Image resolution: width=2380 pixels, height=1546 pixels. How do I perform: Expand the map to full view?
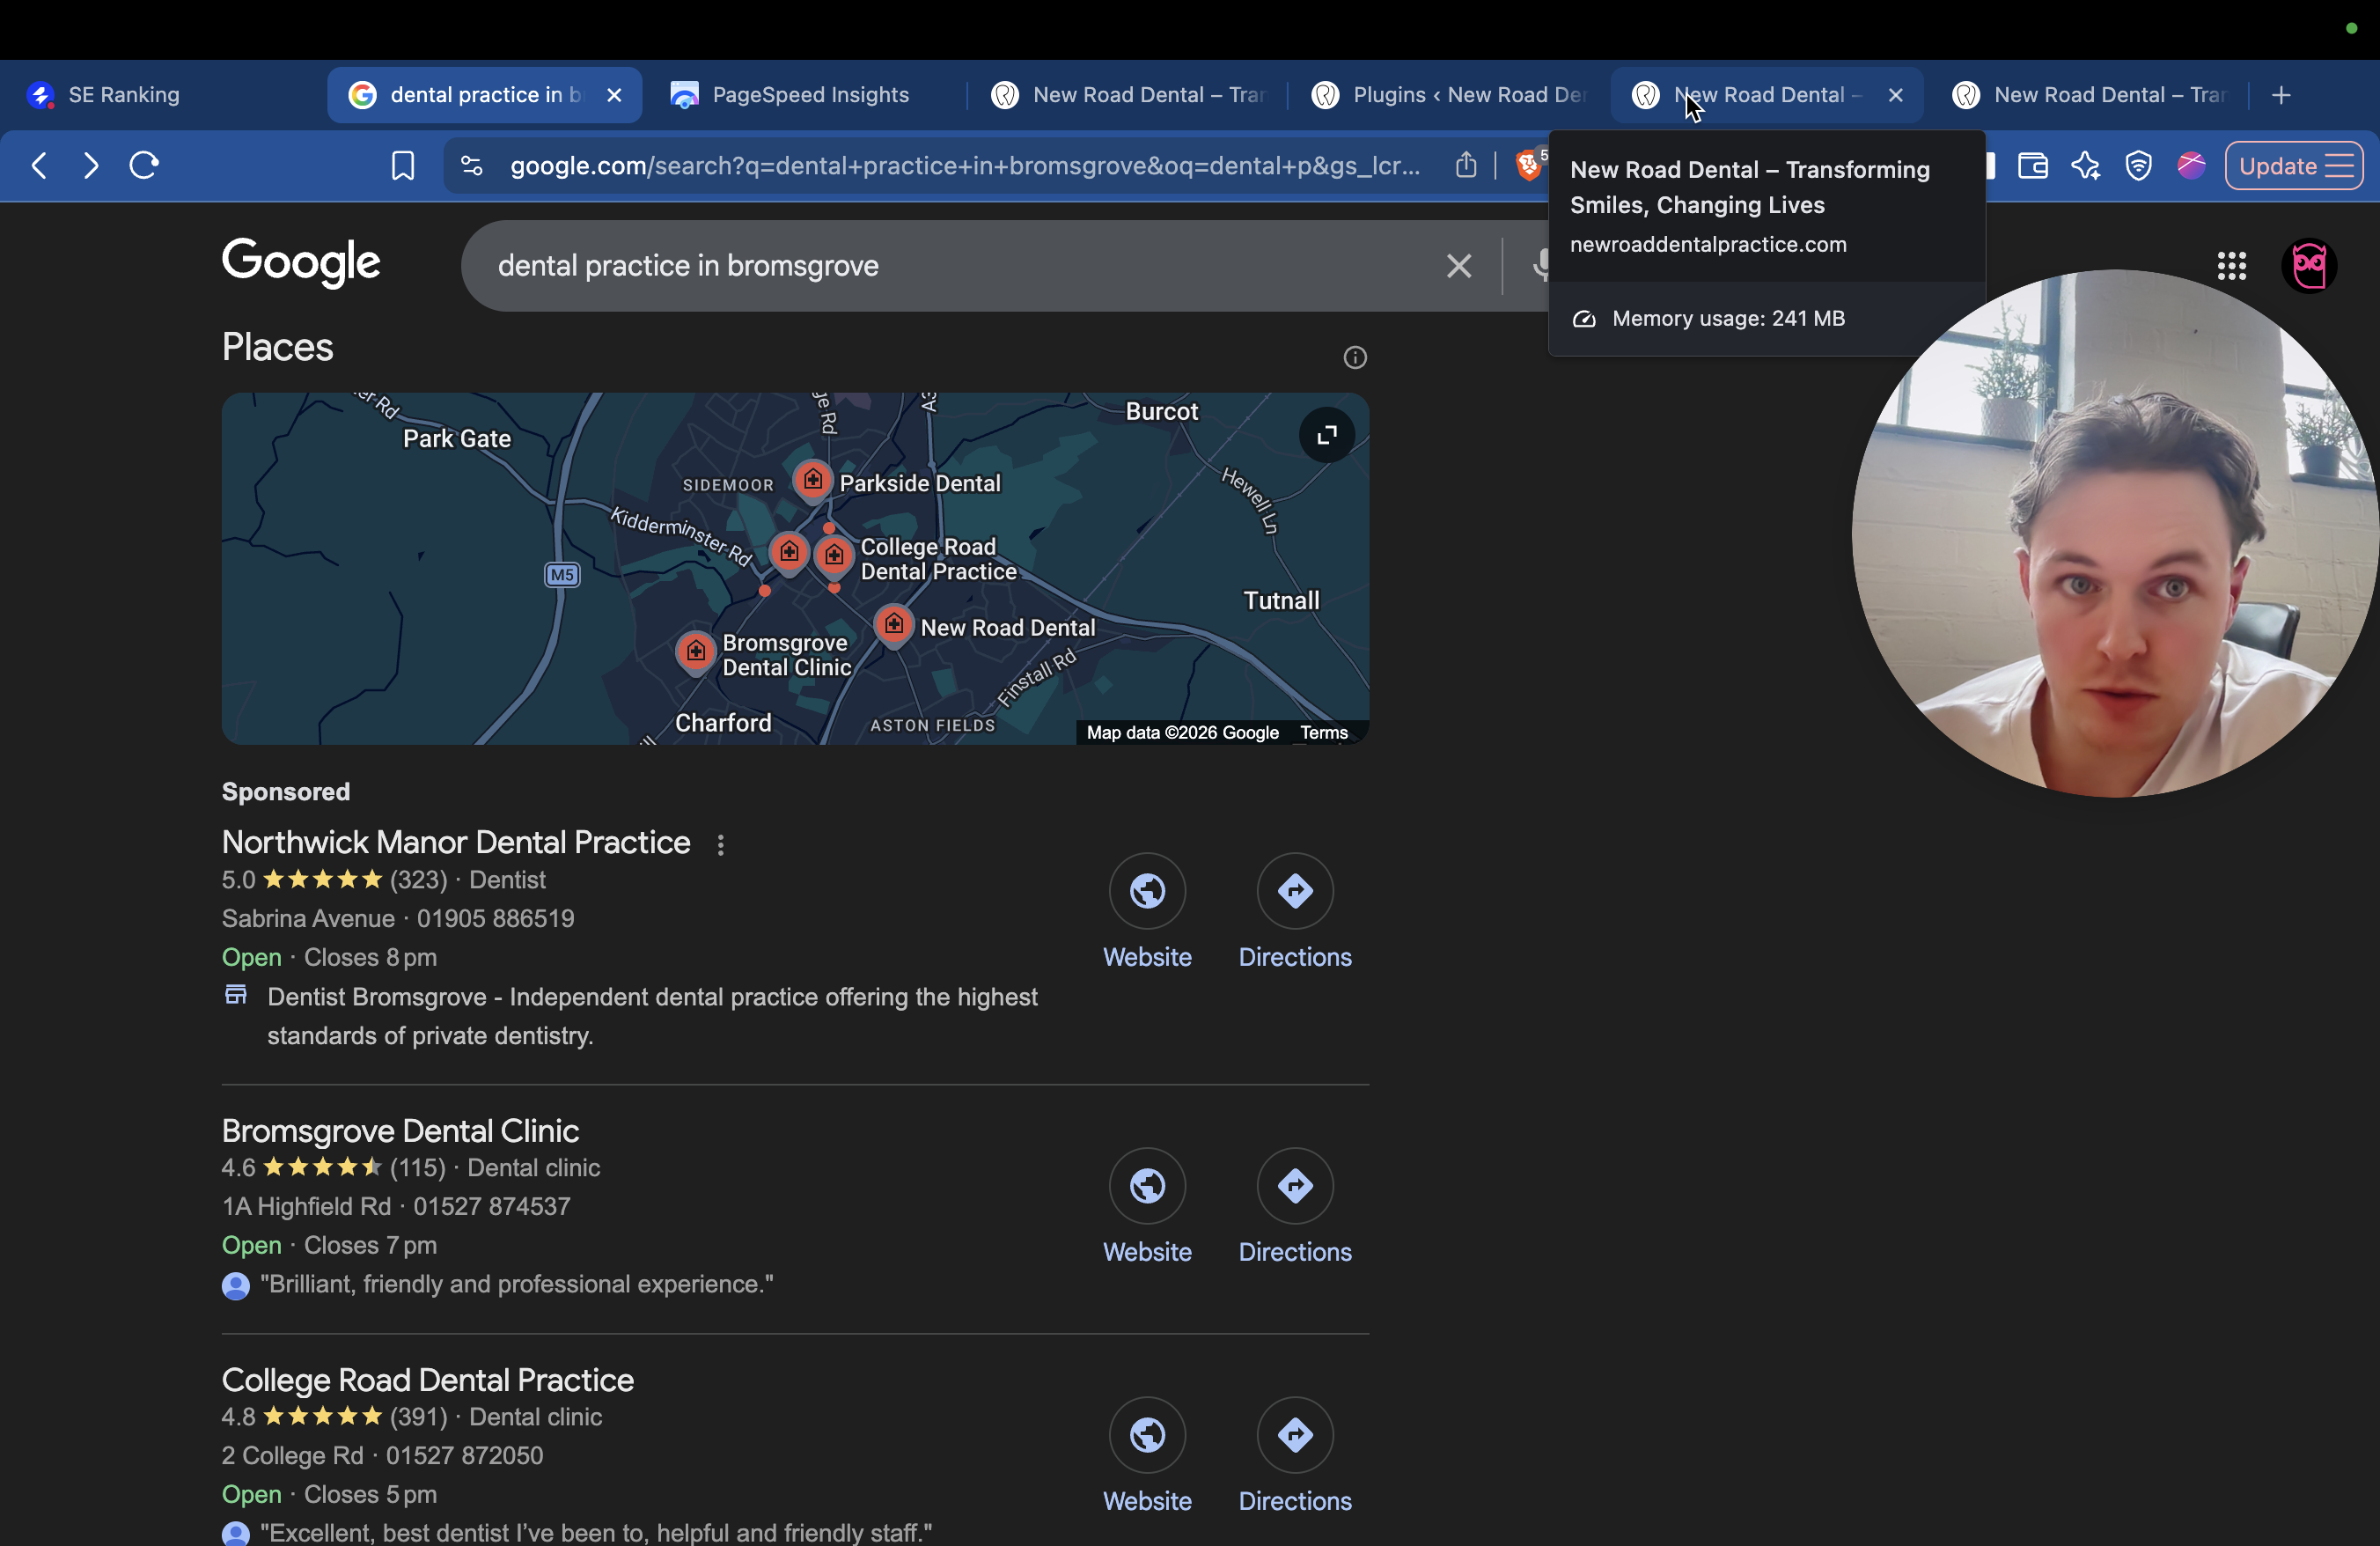pyautogui.click(x=1327, y=435)
